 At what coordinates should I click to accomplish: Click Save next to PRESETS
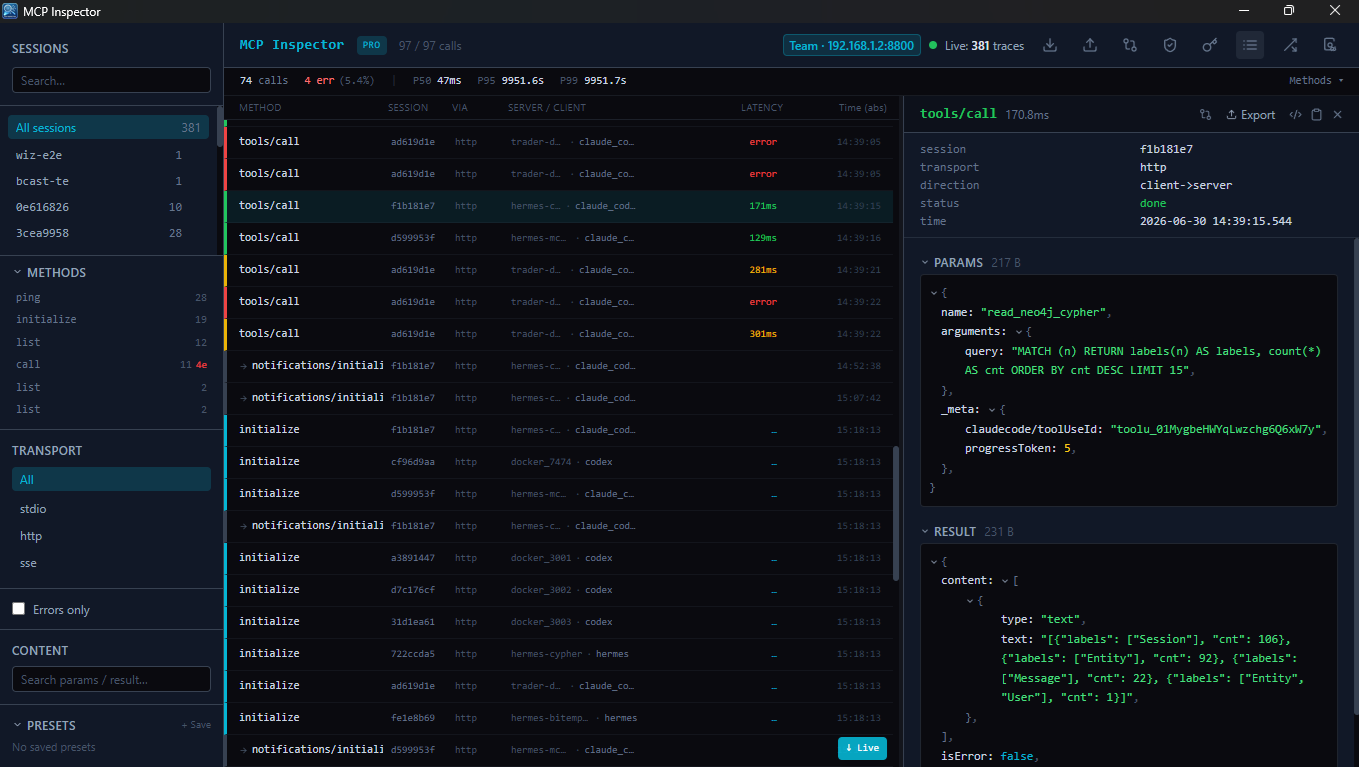click(196, 725)
